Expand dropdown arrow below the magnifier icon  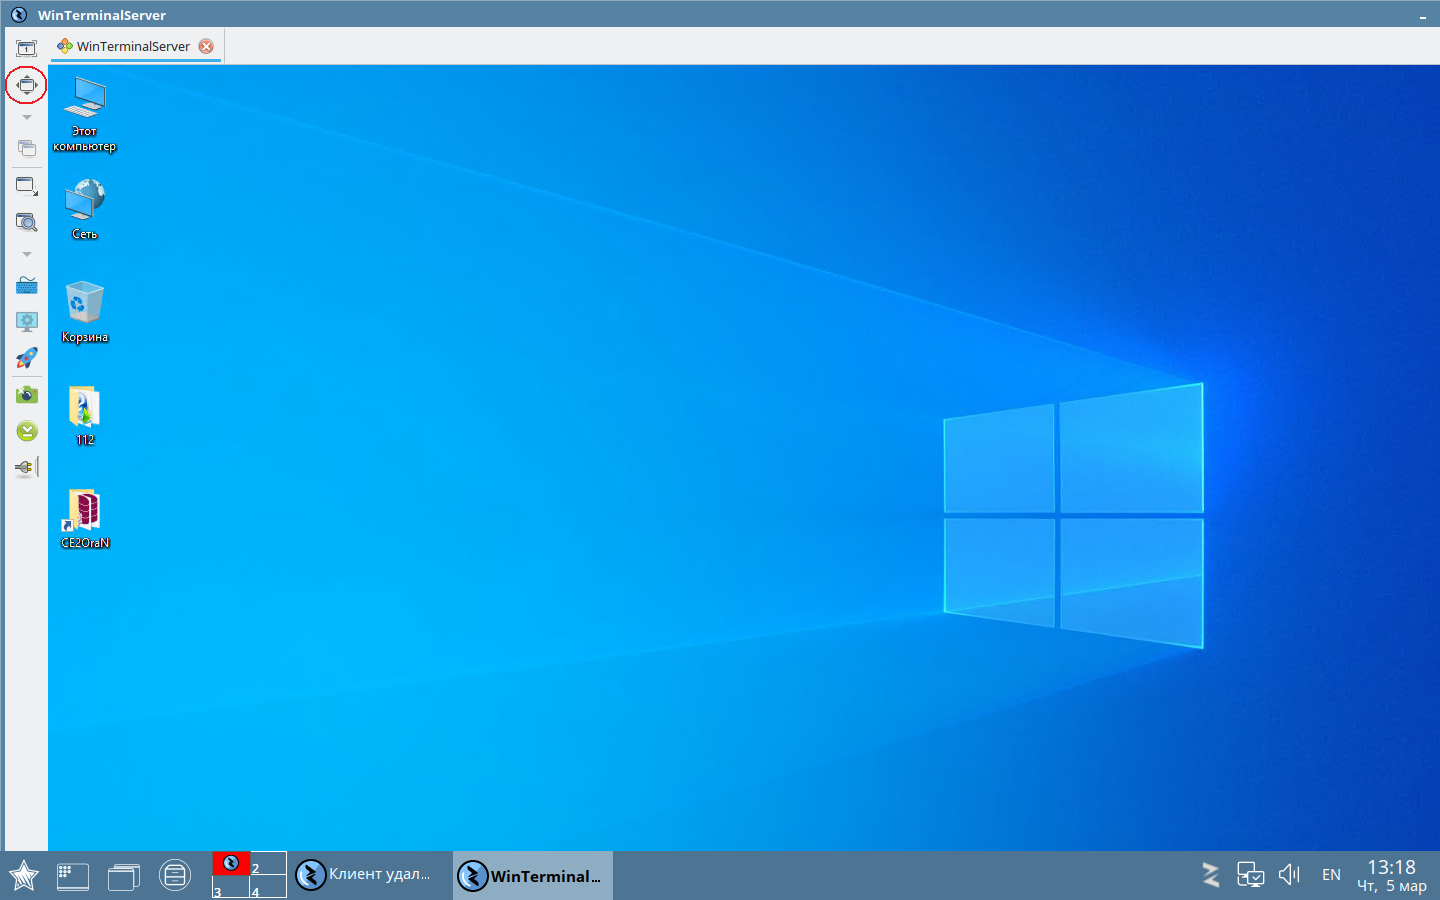click(26, 254)
